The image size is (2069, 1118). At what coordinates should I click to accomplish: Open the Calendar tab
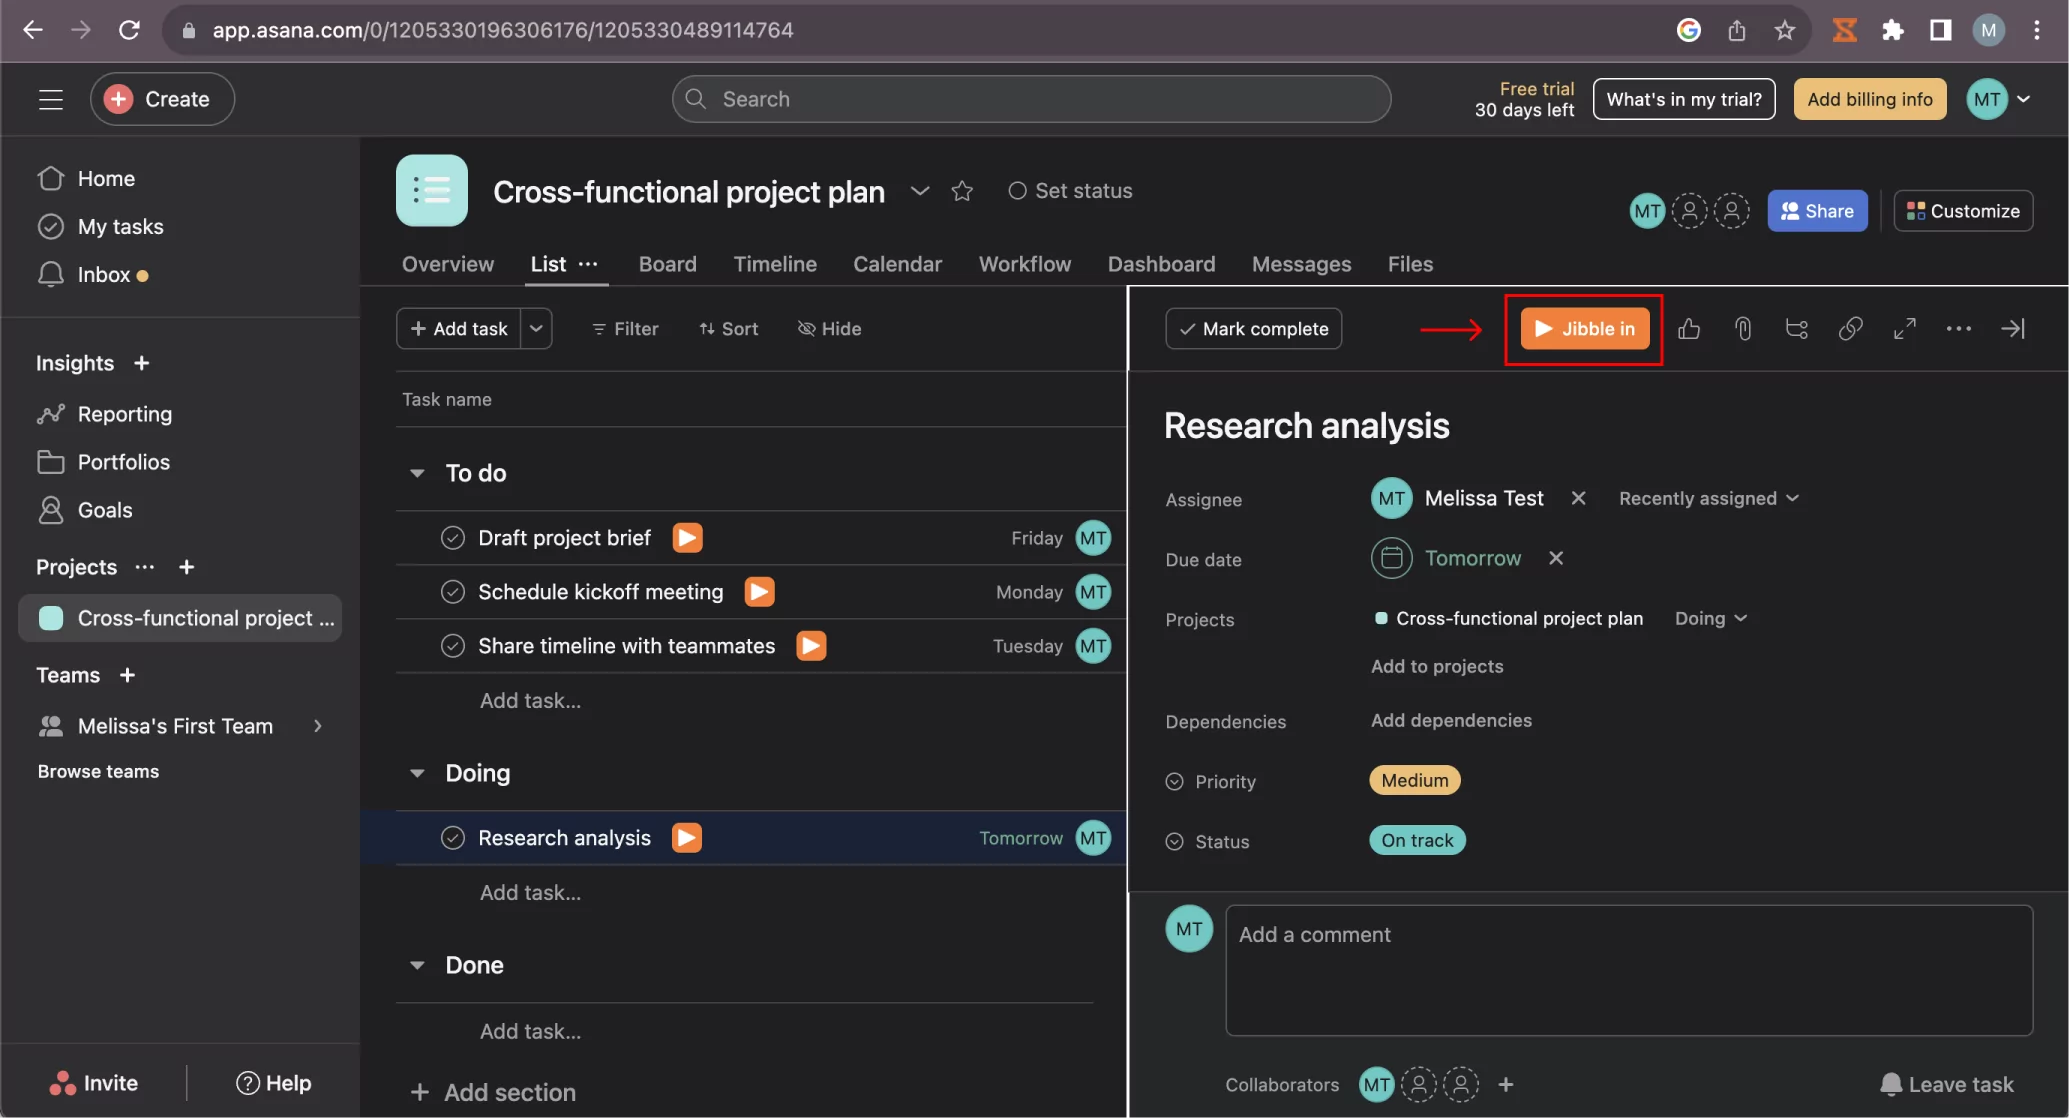pos(897,264)
